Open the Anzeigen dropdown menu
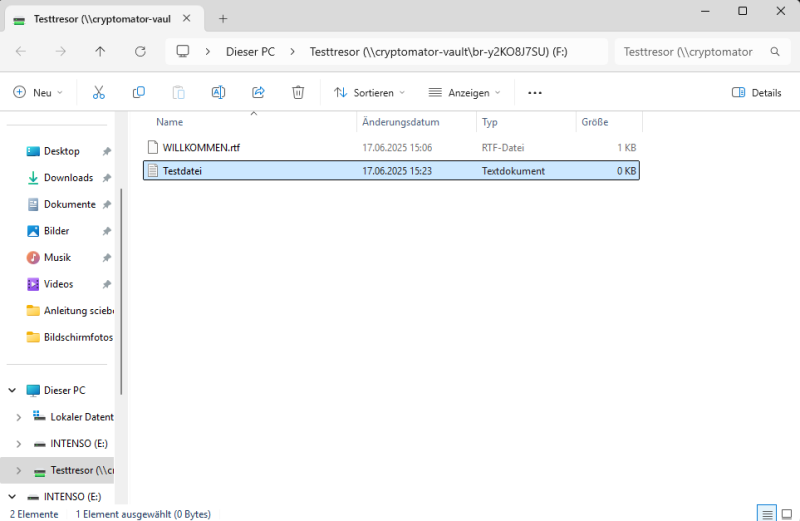 coord(464,92)
